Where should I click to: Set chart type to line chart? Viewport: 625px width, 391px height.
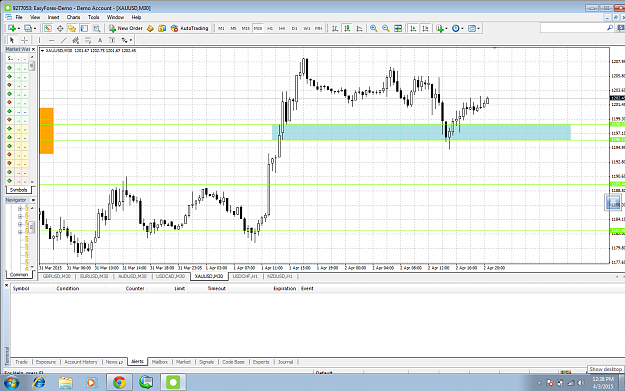359,28
